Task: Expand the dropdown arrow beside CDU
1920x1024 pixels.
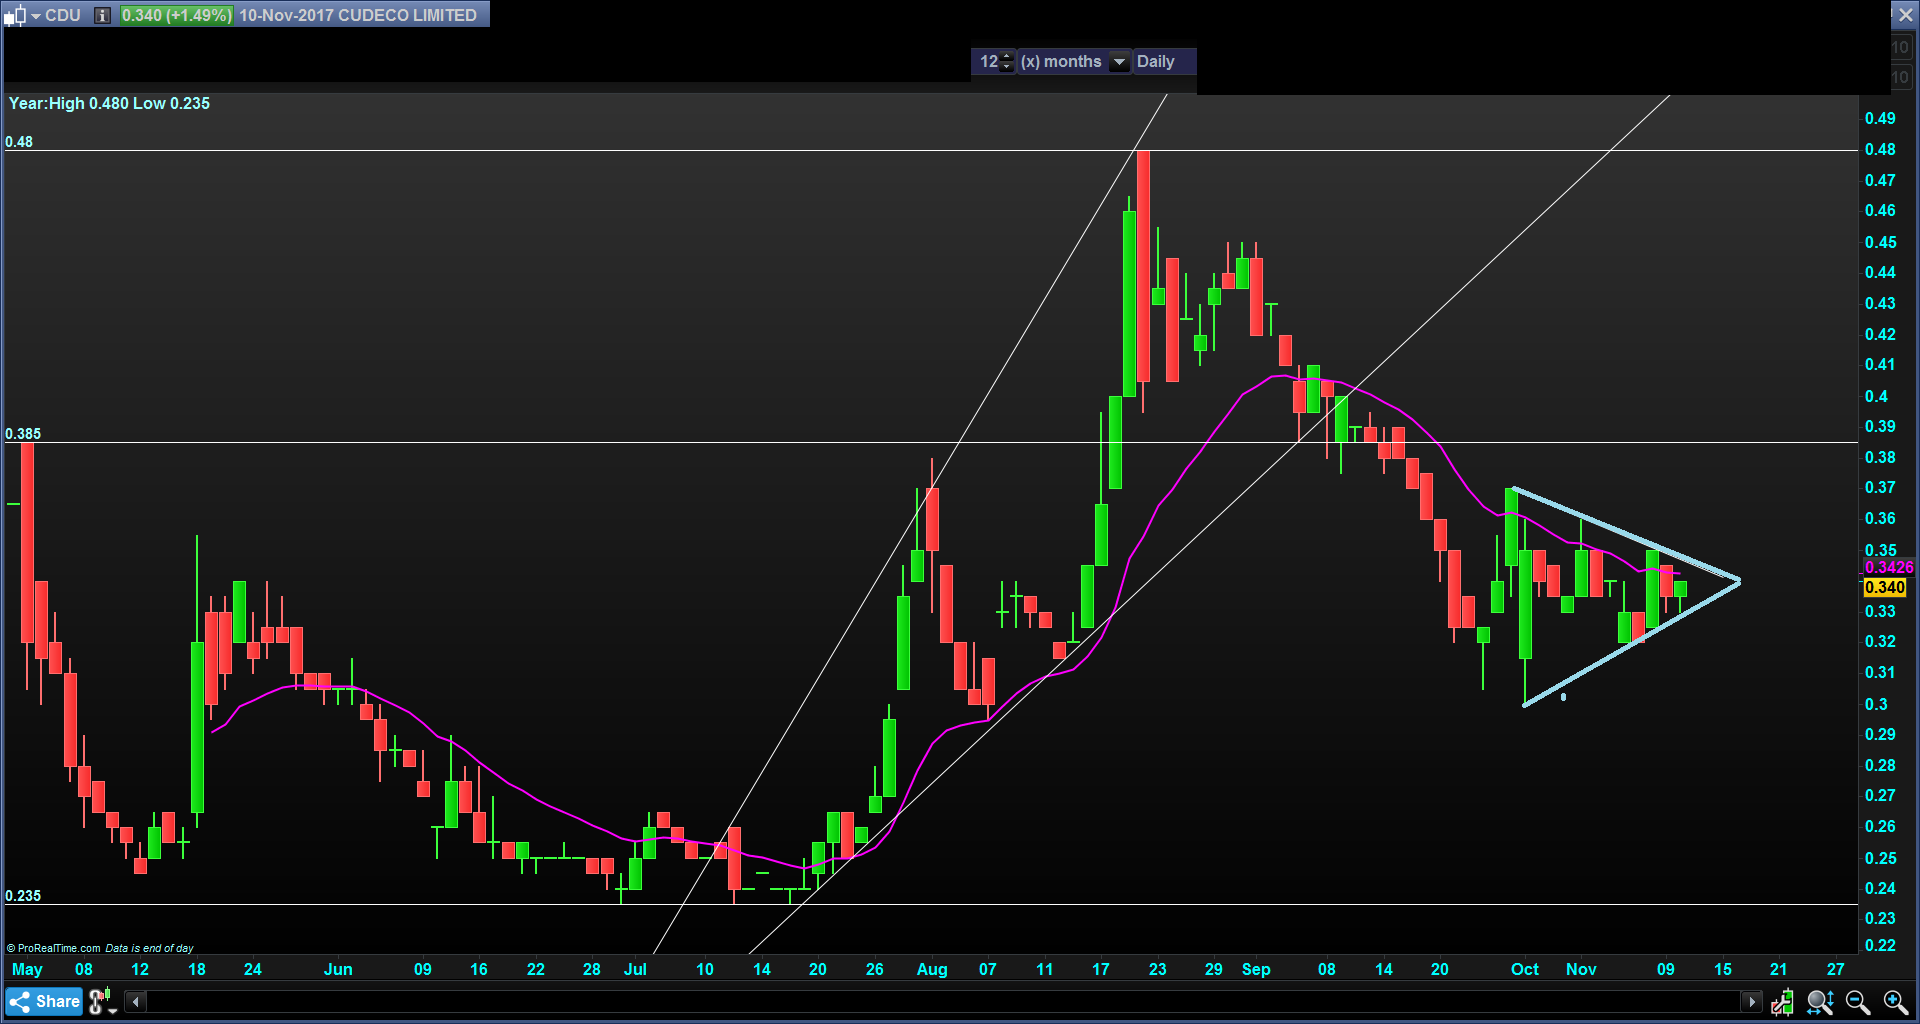Action: pyautogui.click(x=36, y=16)
